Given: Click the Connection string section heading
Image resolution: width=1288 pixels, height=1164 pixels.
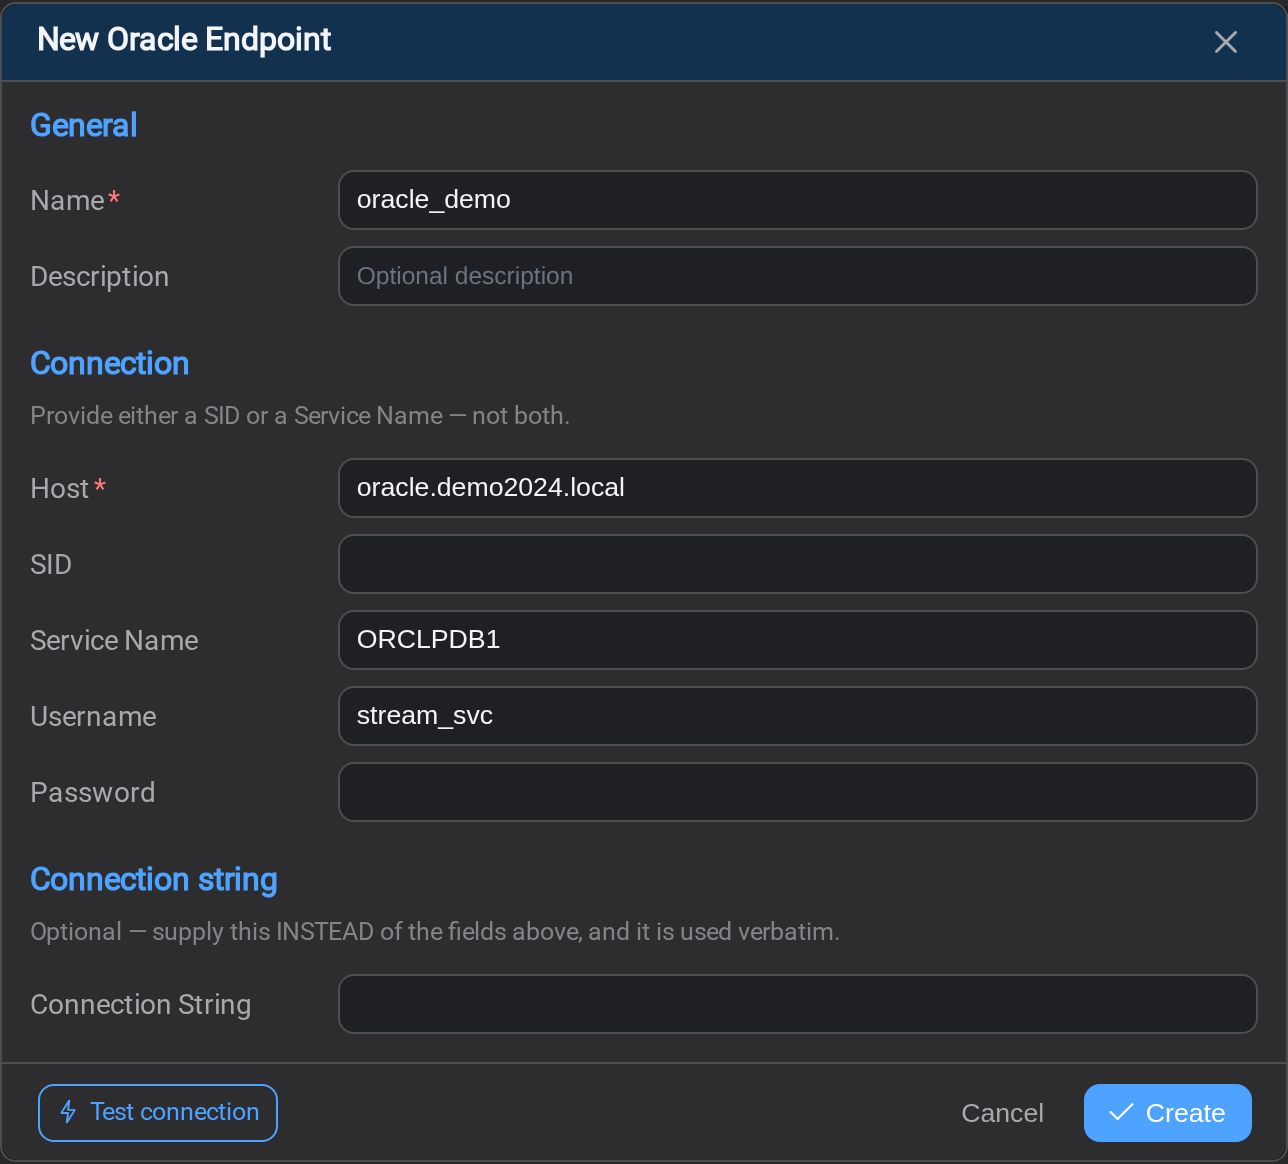Looking at the screenshot, I should (x=154, y=879).
